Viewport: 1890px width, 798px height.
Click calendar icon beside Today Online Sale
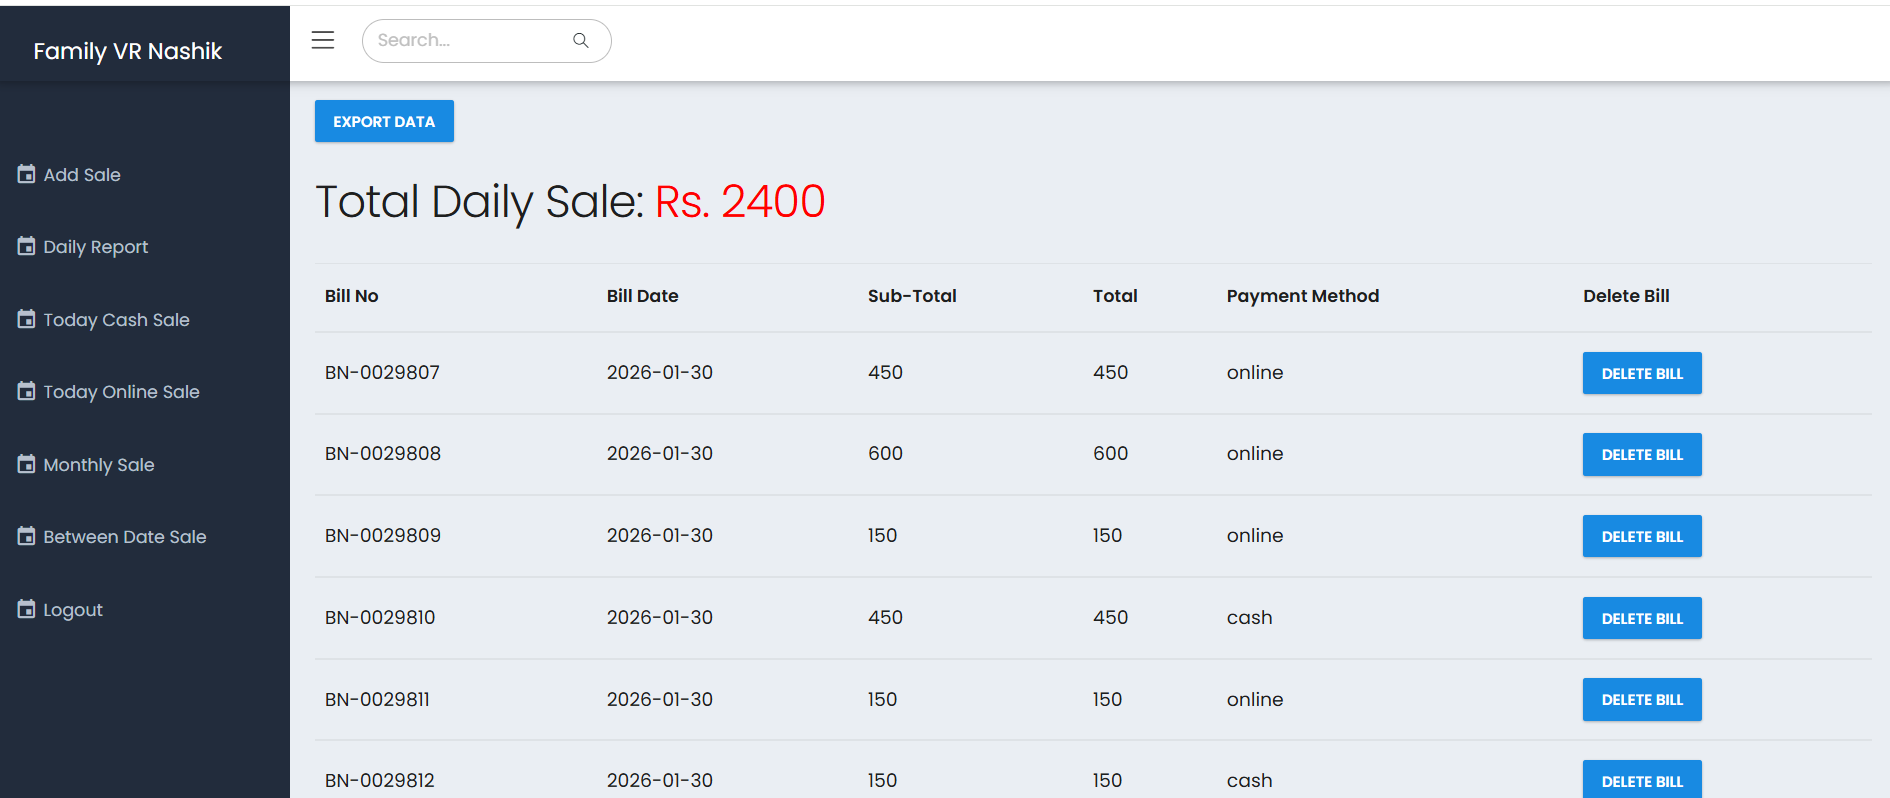(x=27, y=391)
